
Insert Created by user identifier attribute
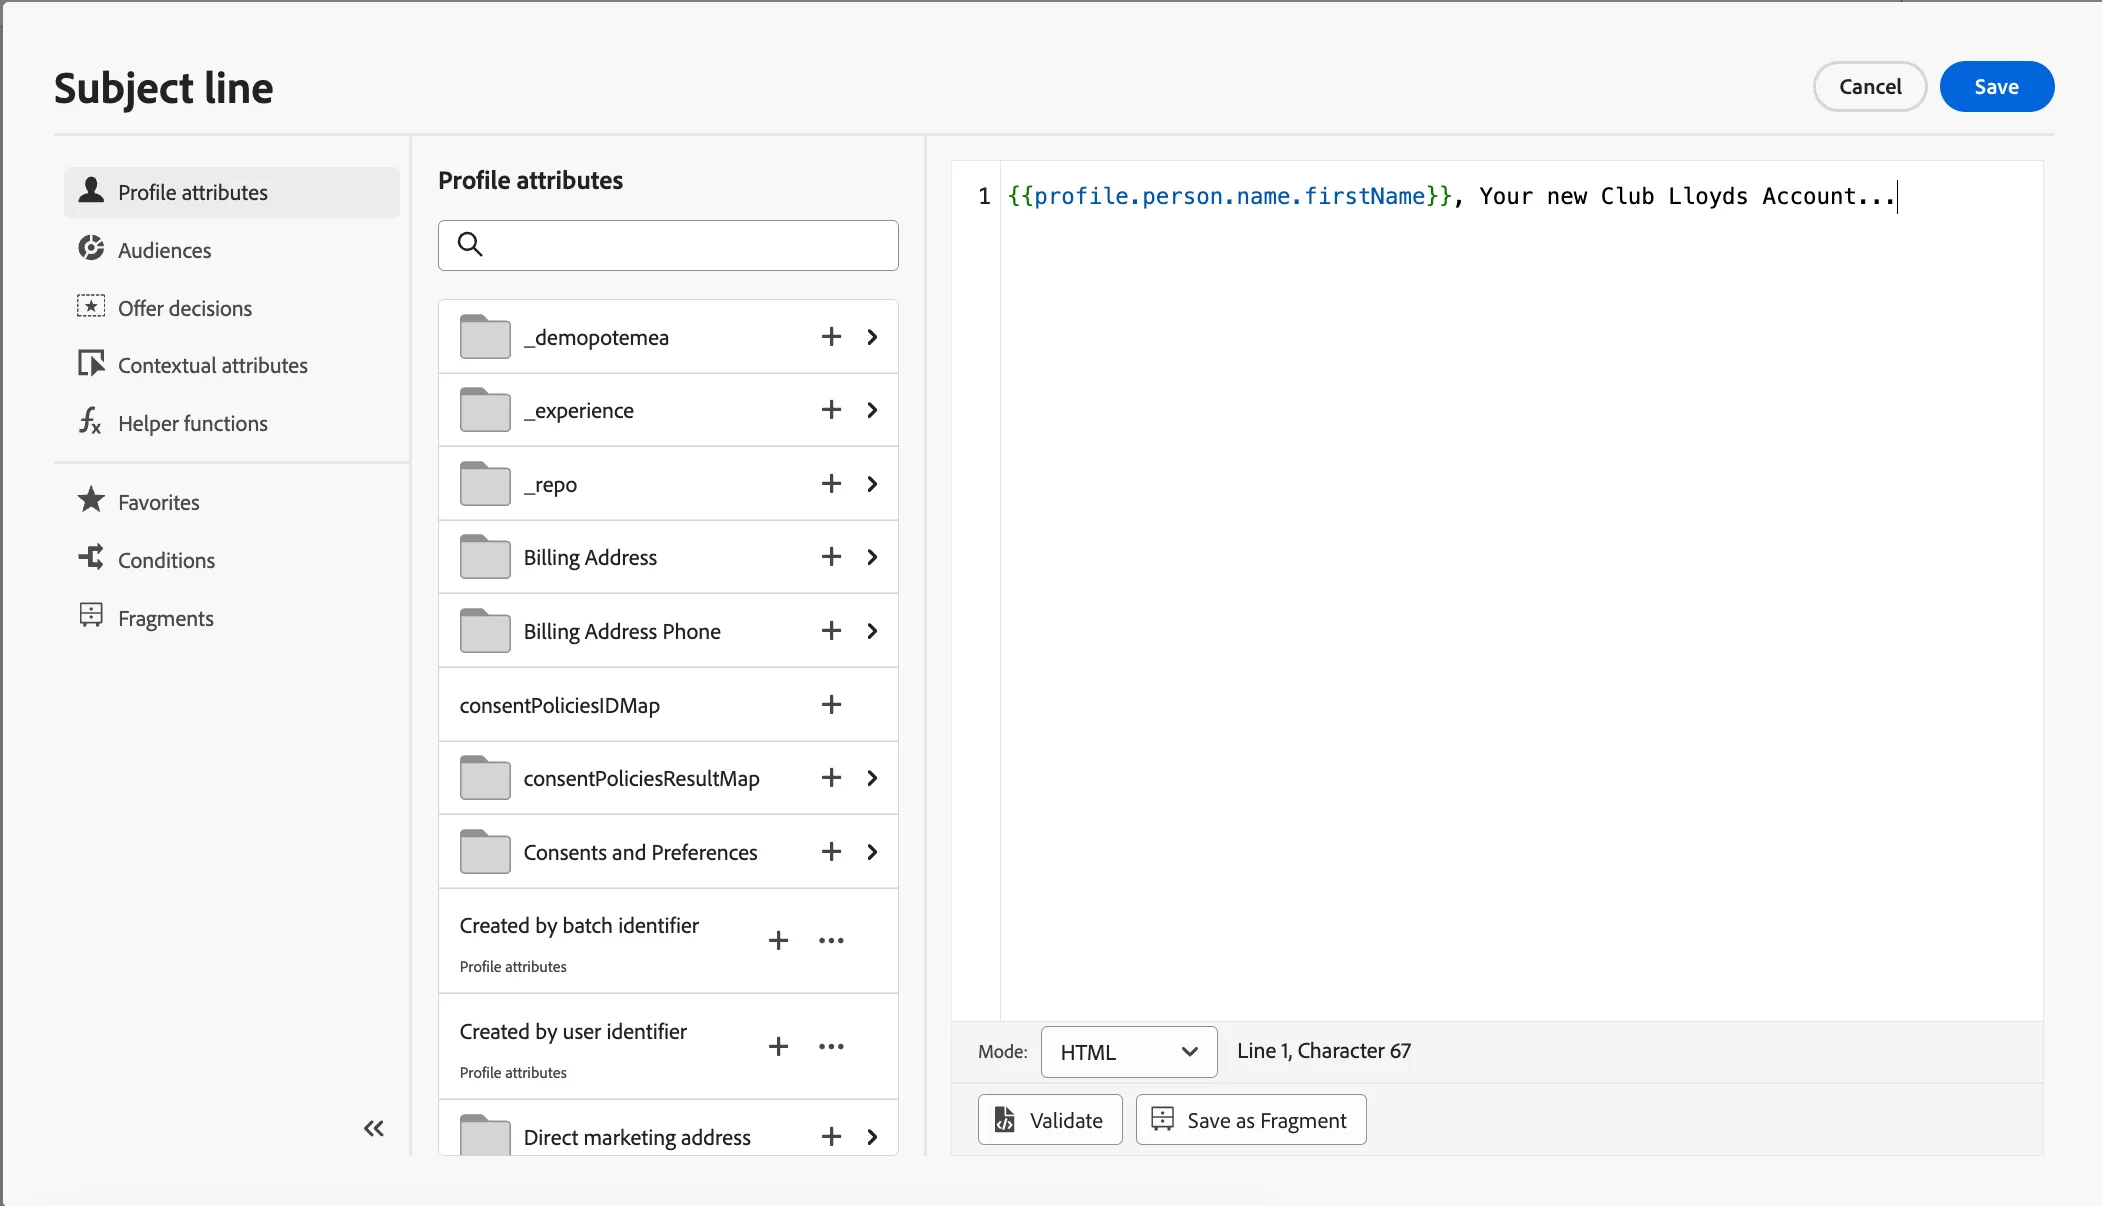(x=778, y=1047)
